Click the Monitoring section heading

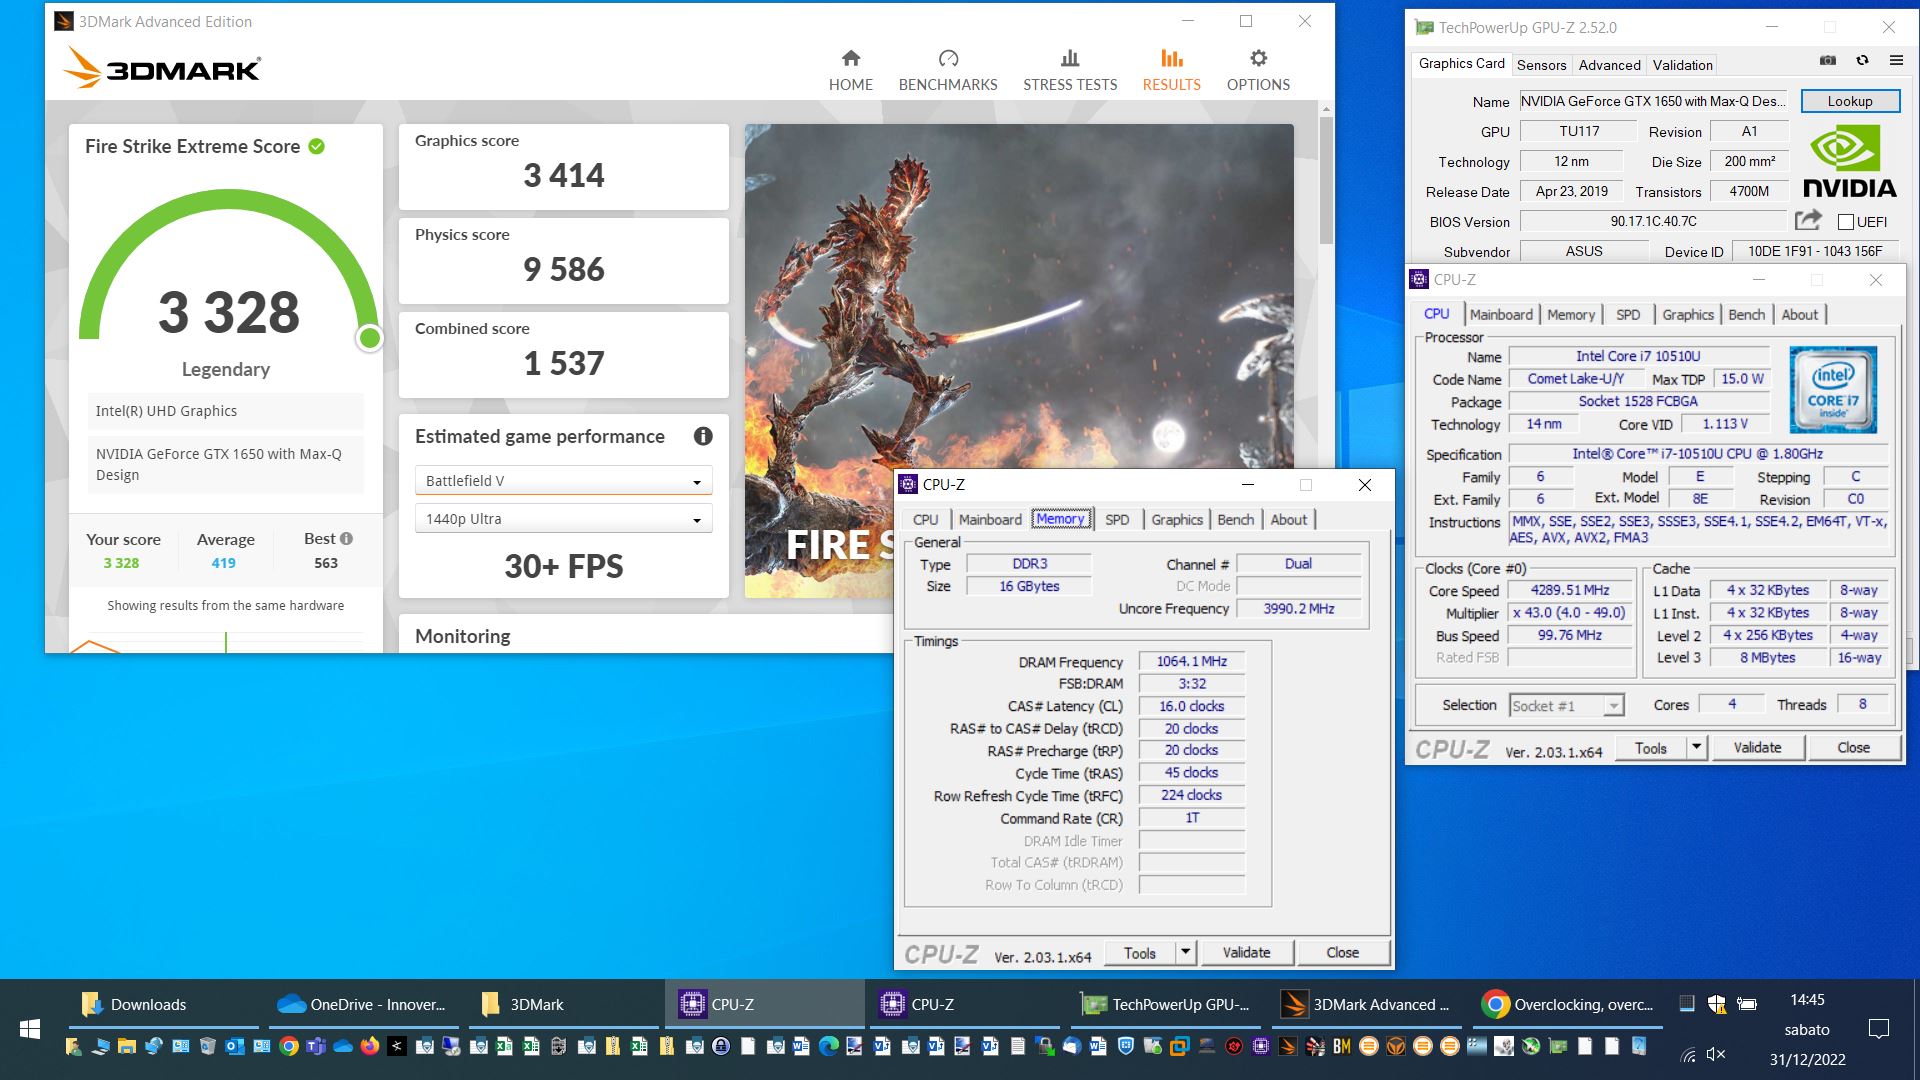click(x=463, y=636)
